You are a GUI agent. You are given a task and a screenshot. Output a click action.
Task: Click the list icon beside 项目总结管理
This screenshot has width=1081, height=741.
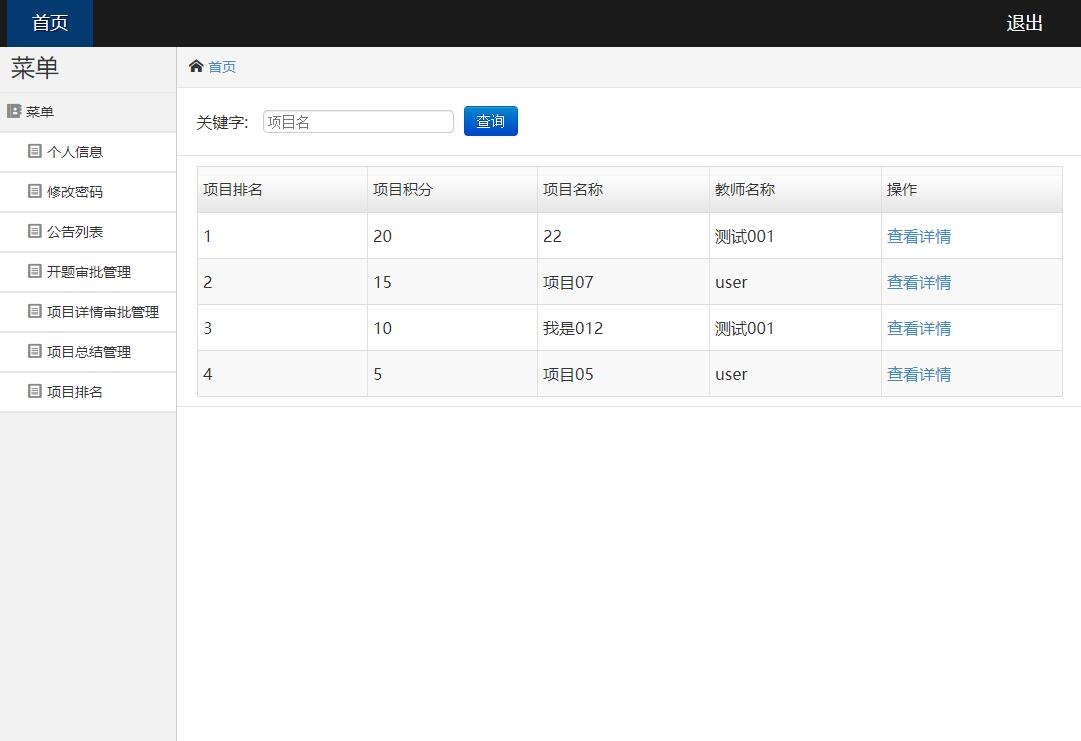(35, 352)
